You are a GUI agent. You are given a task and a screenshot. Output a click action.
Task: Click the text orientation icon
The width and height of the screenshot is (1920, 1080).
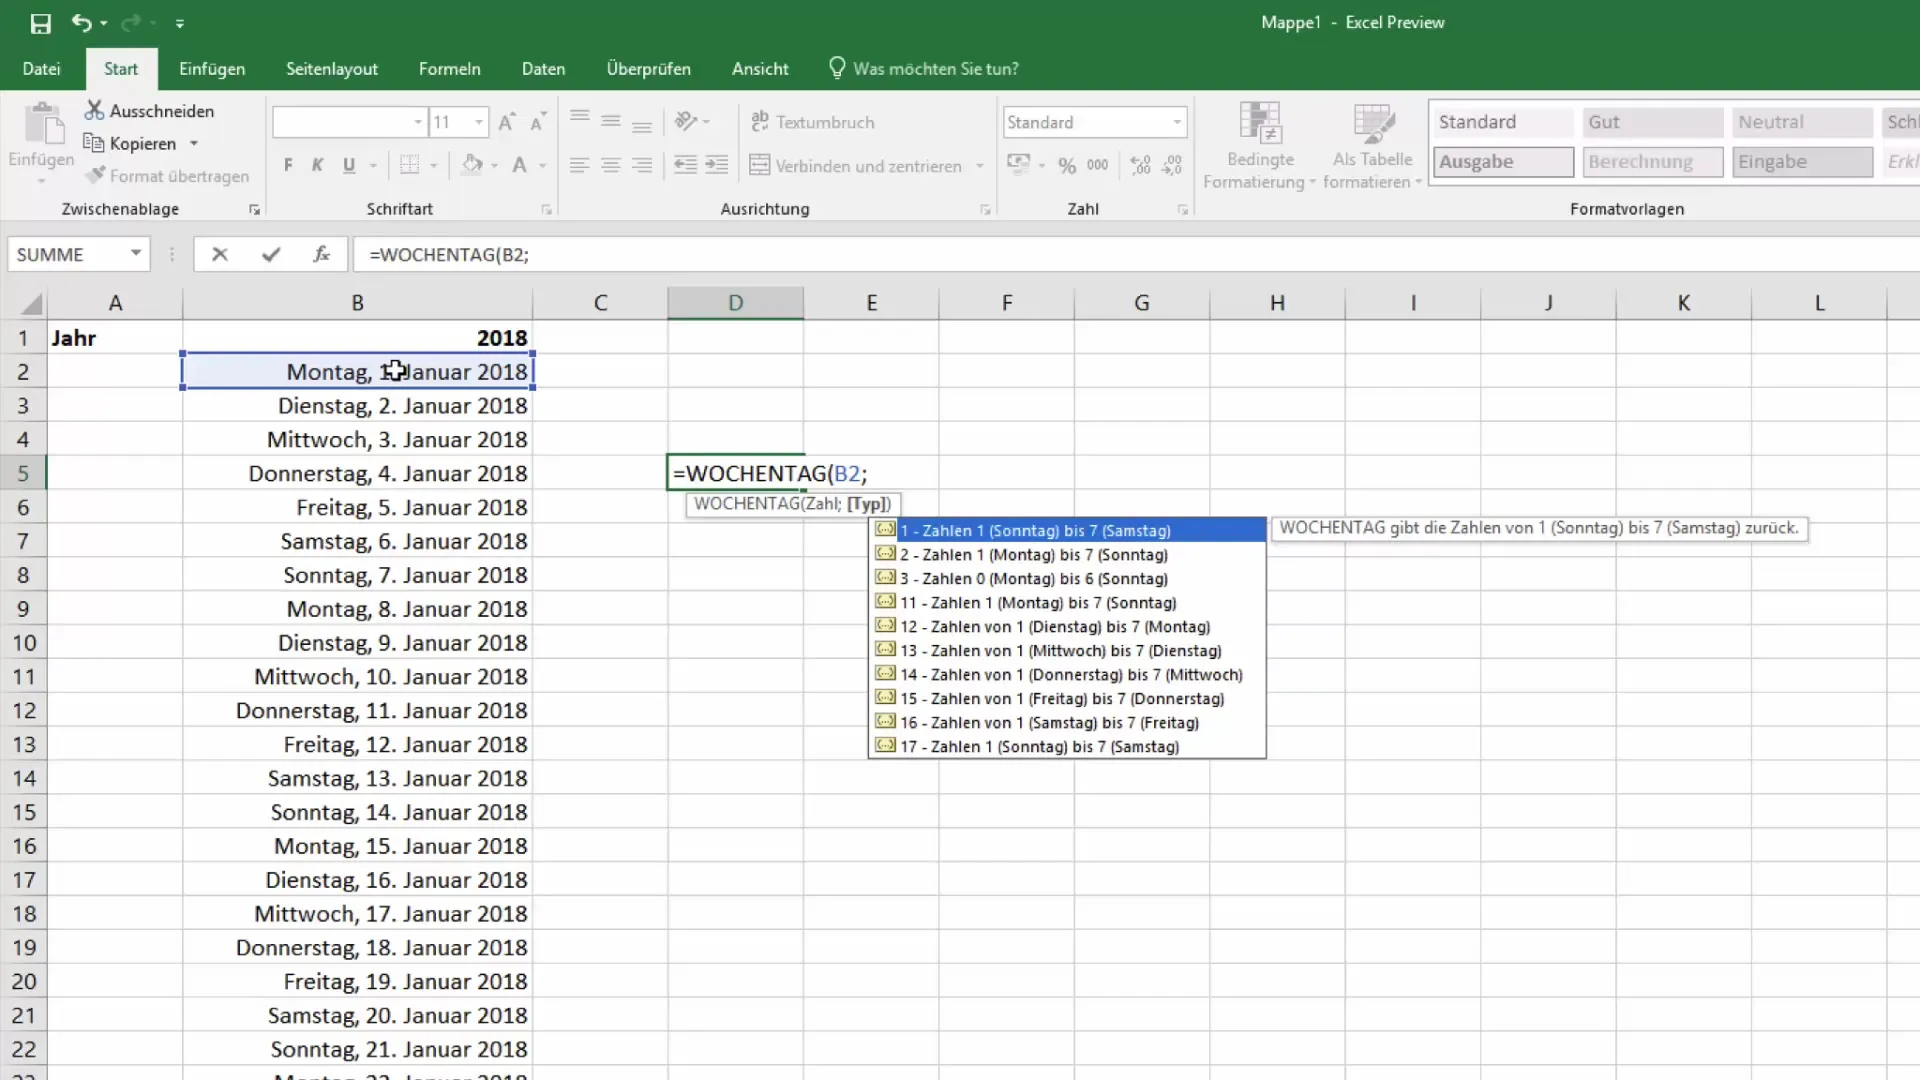pyautogui.click(x=686, y=122)
